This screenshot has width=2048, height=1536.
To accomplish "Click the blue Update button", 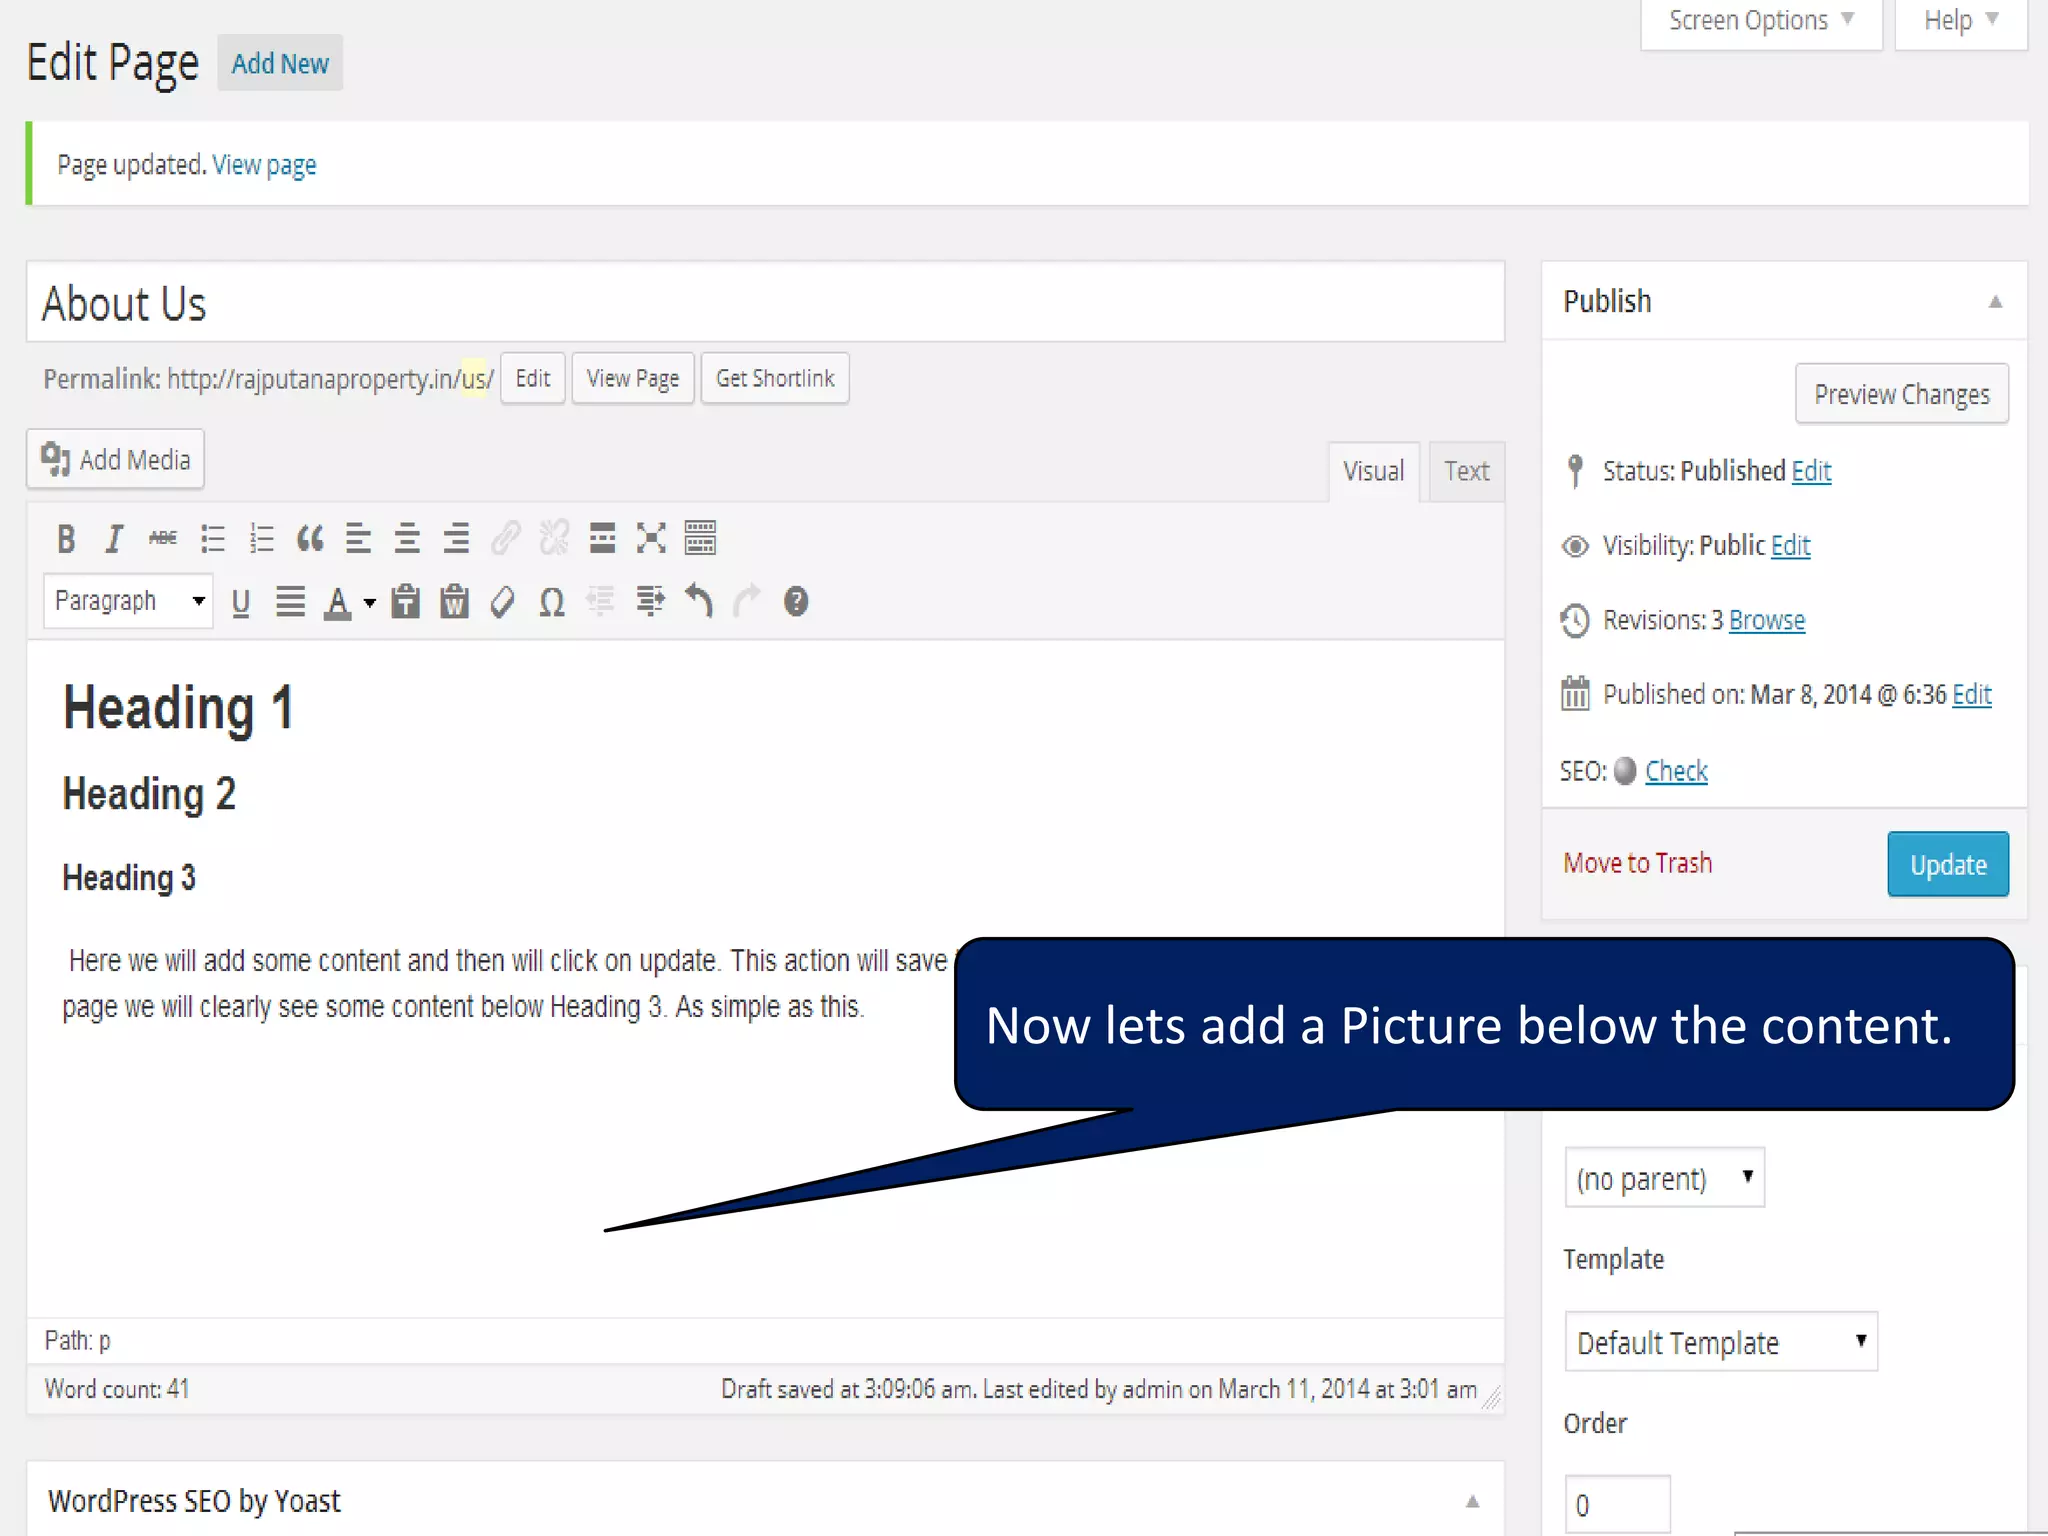I will 1947,865.
